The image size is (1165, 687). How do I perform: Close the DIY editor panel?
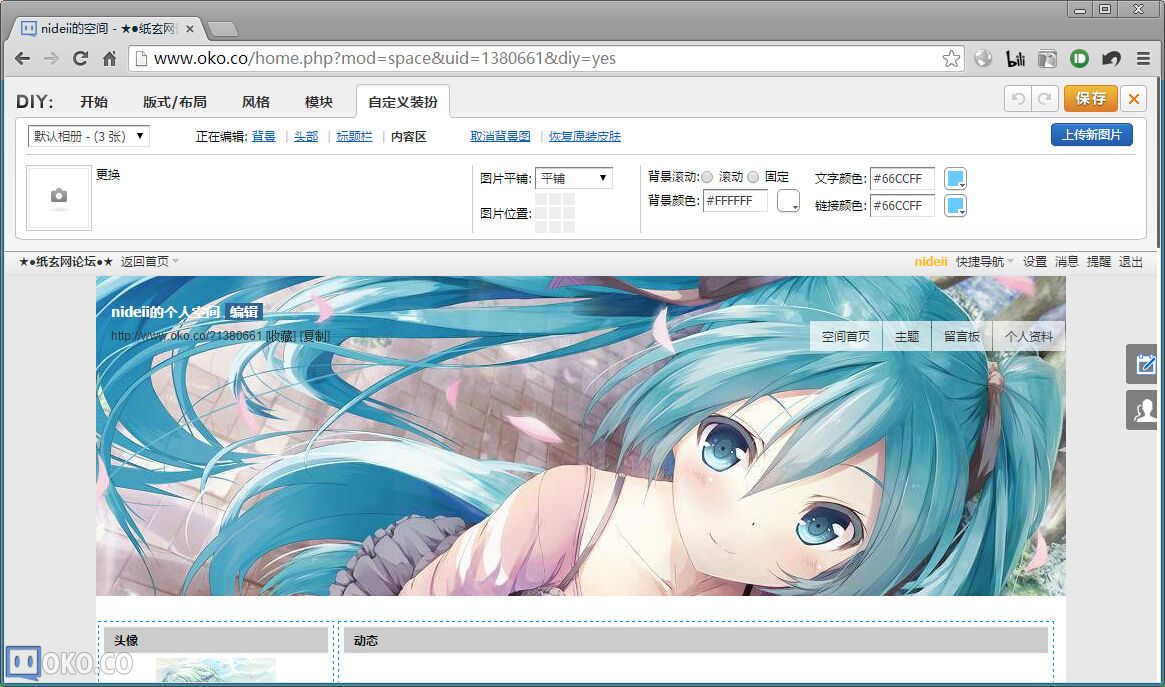(1134, 99)
